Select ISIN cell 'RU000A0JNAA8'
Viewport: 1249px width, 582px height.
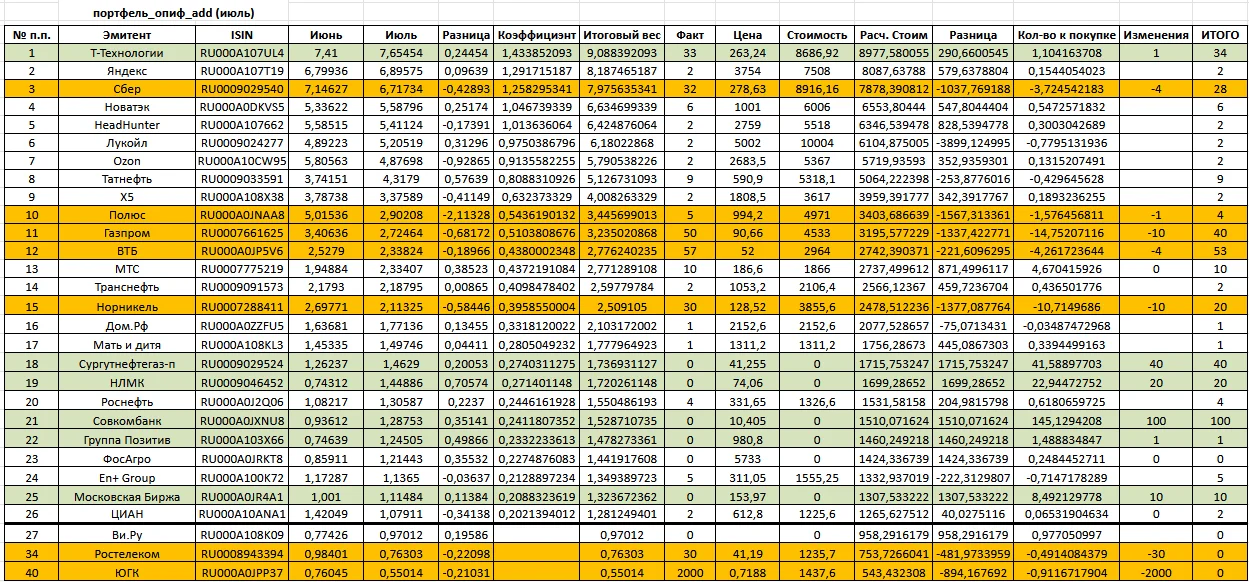pos(240,215)
